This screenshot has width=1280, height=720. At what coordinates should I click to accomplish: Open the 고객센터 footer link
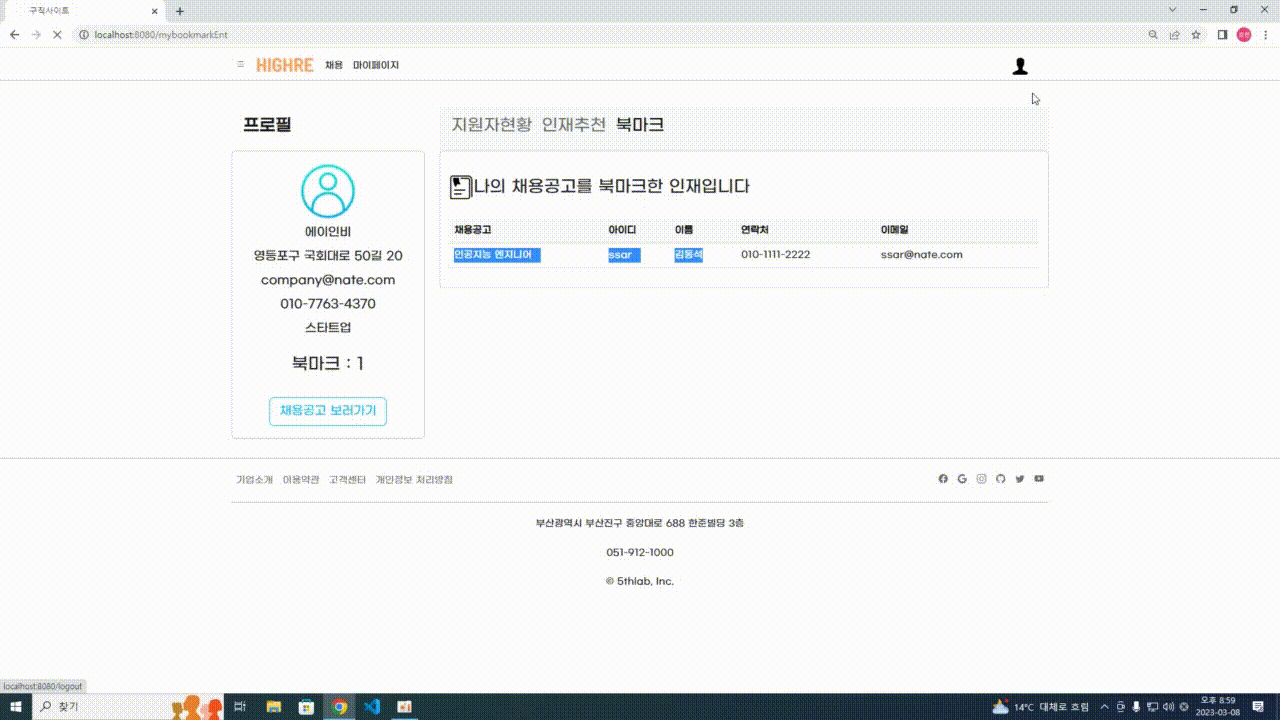tap(348, 480)
